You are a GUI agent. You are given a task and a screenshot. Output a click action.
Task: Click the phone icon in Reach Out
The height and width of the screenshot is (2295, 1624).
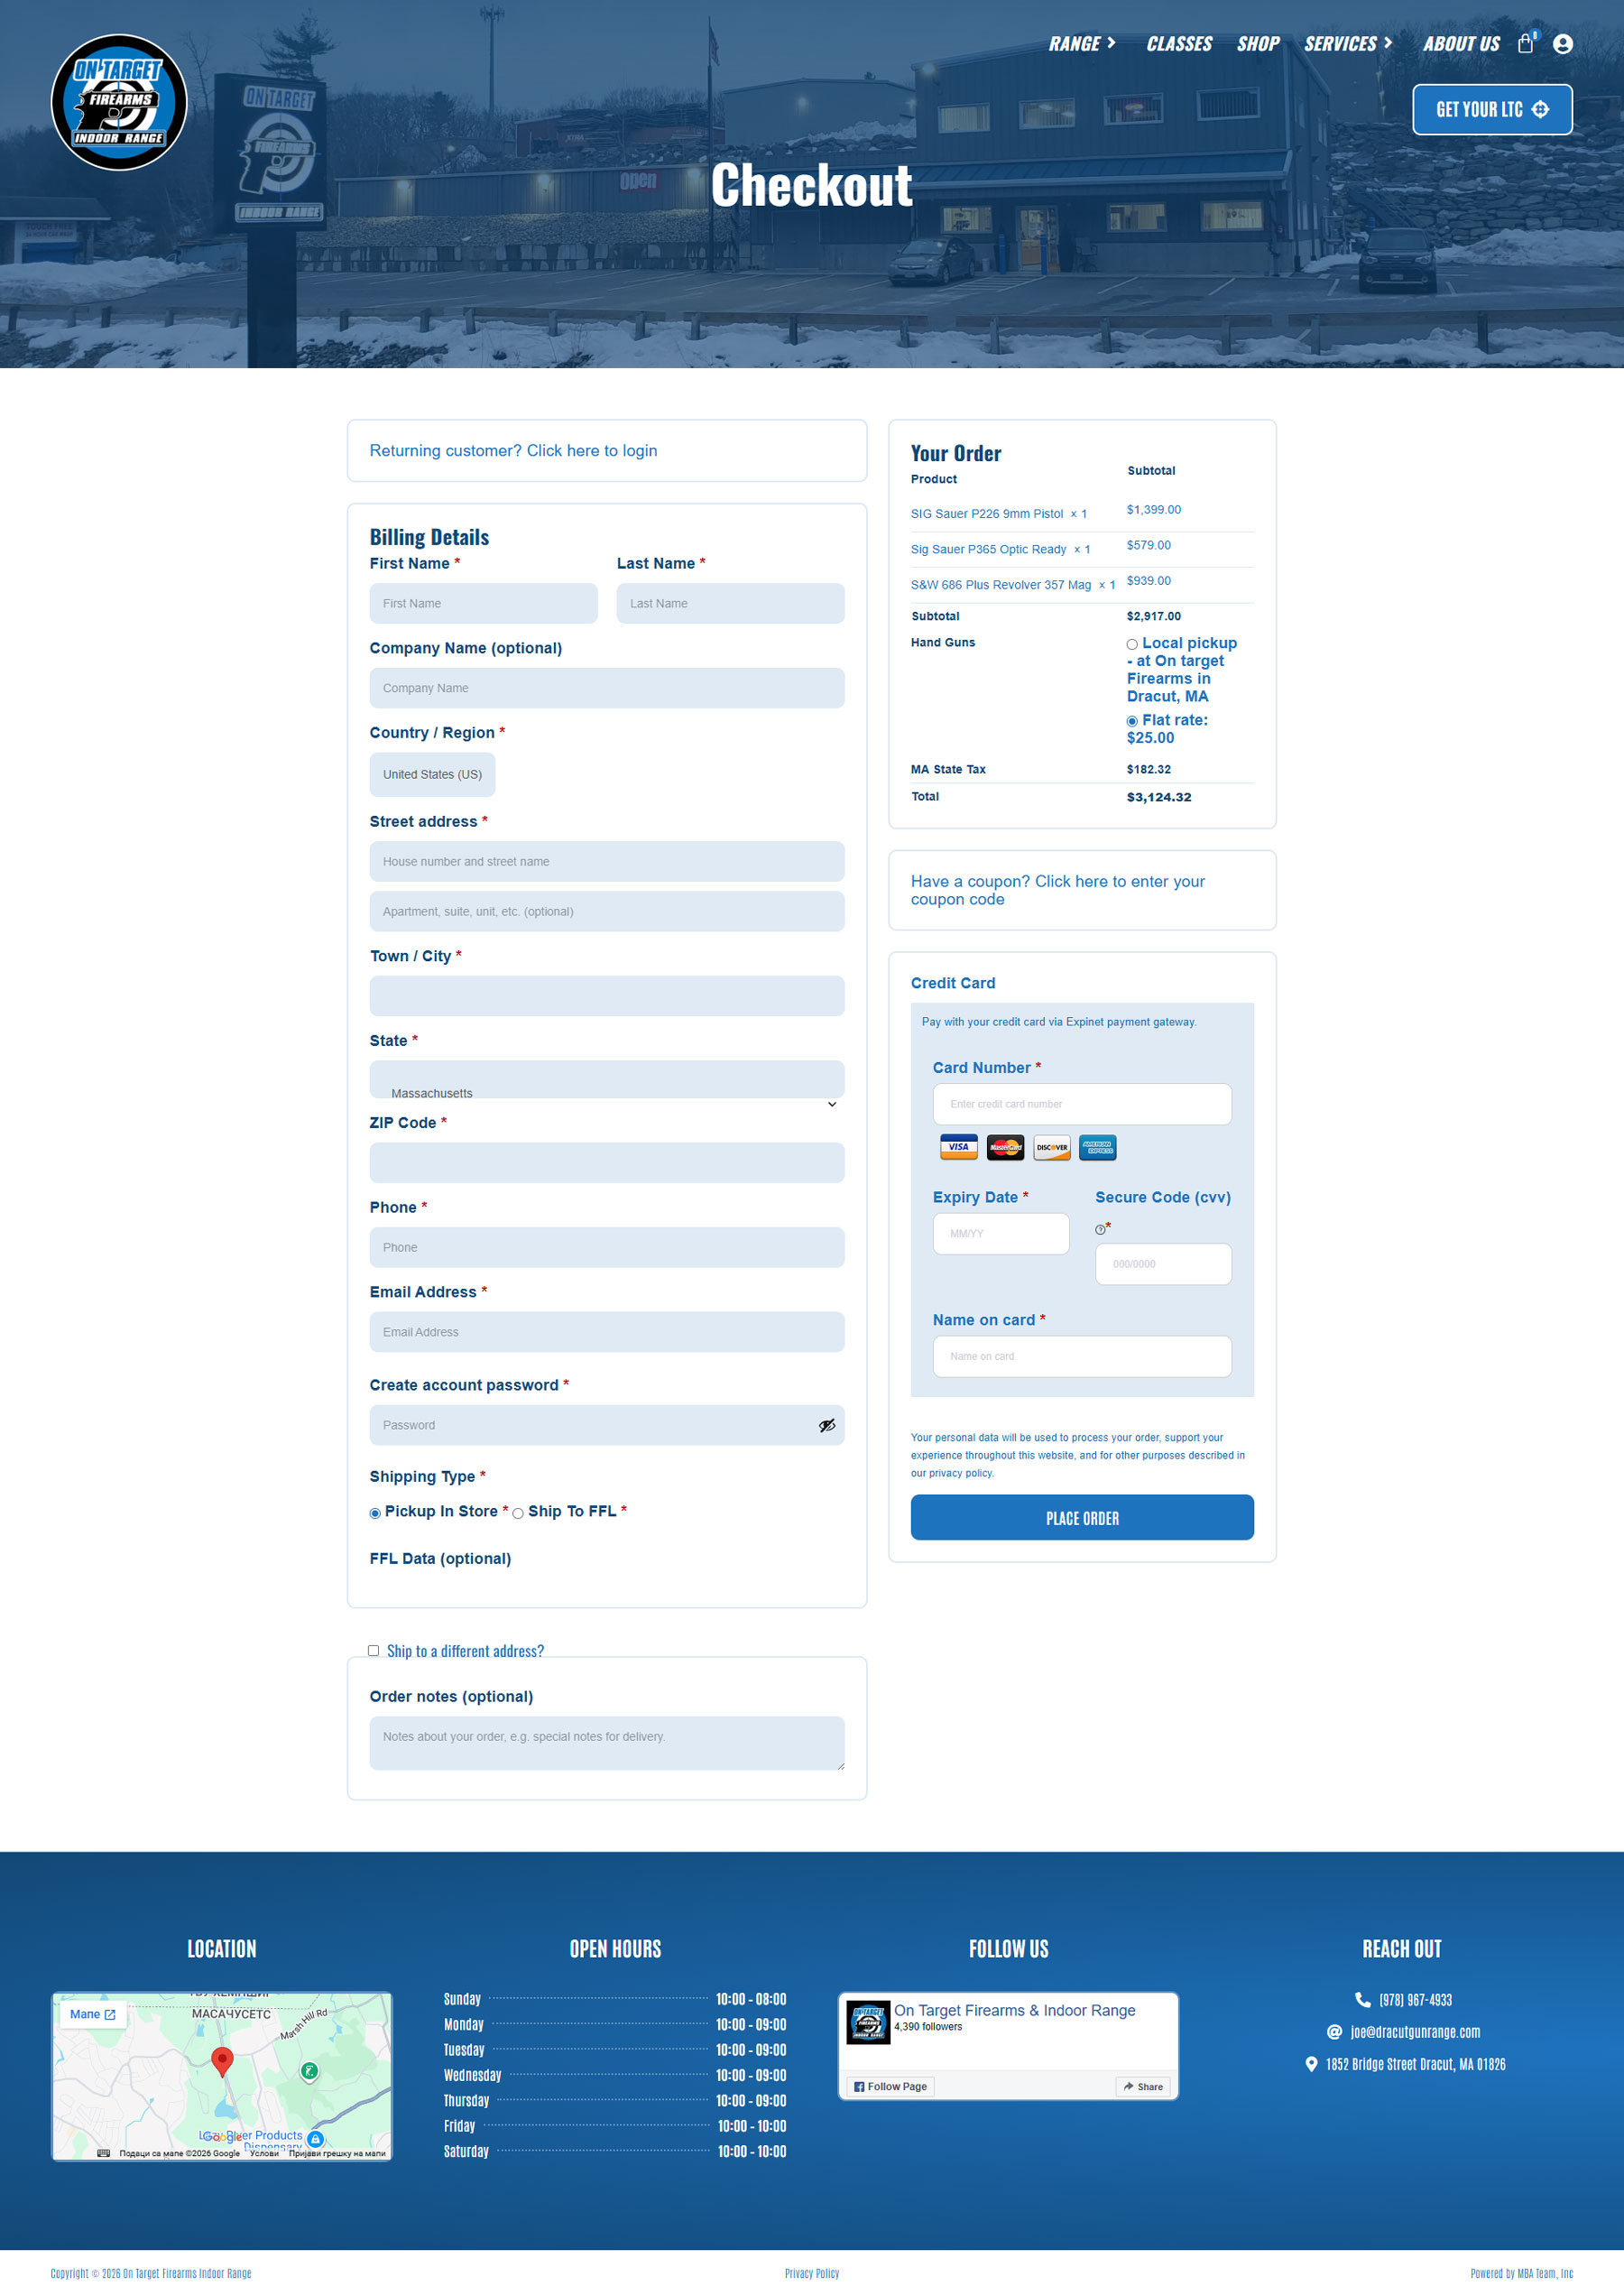coord(1362,1999)
